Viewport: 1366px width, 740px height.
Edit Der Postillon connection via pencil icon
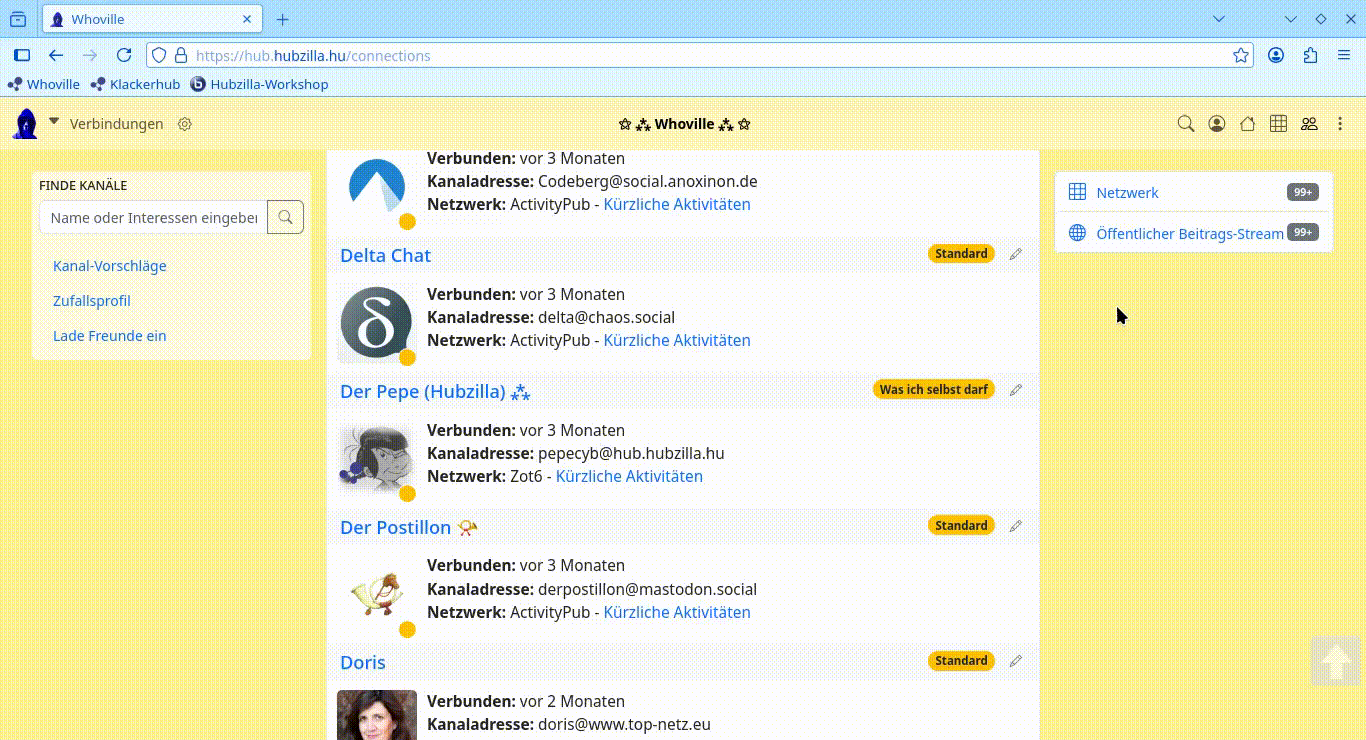click(x=1016, y=526)
